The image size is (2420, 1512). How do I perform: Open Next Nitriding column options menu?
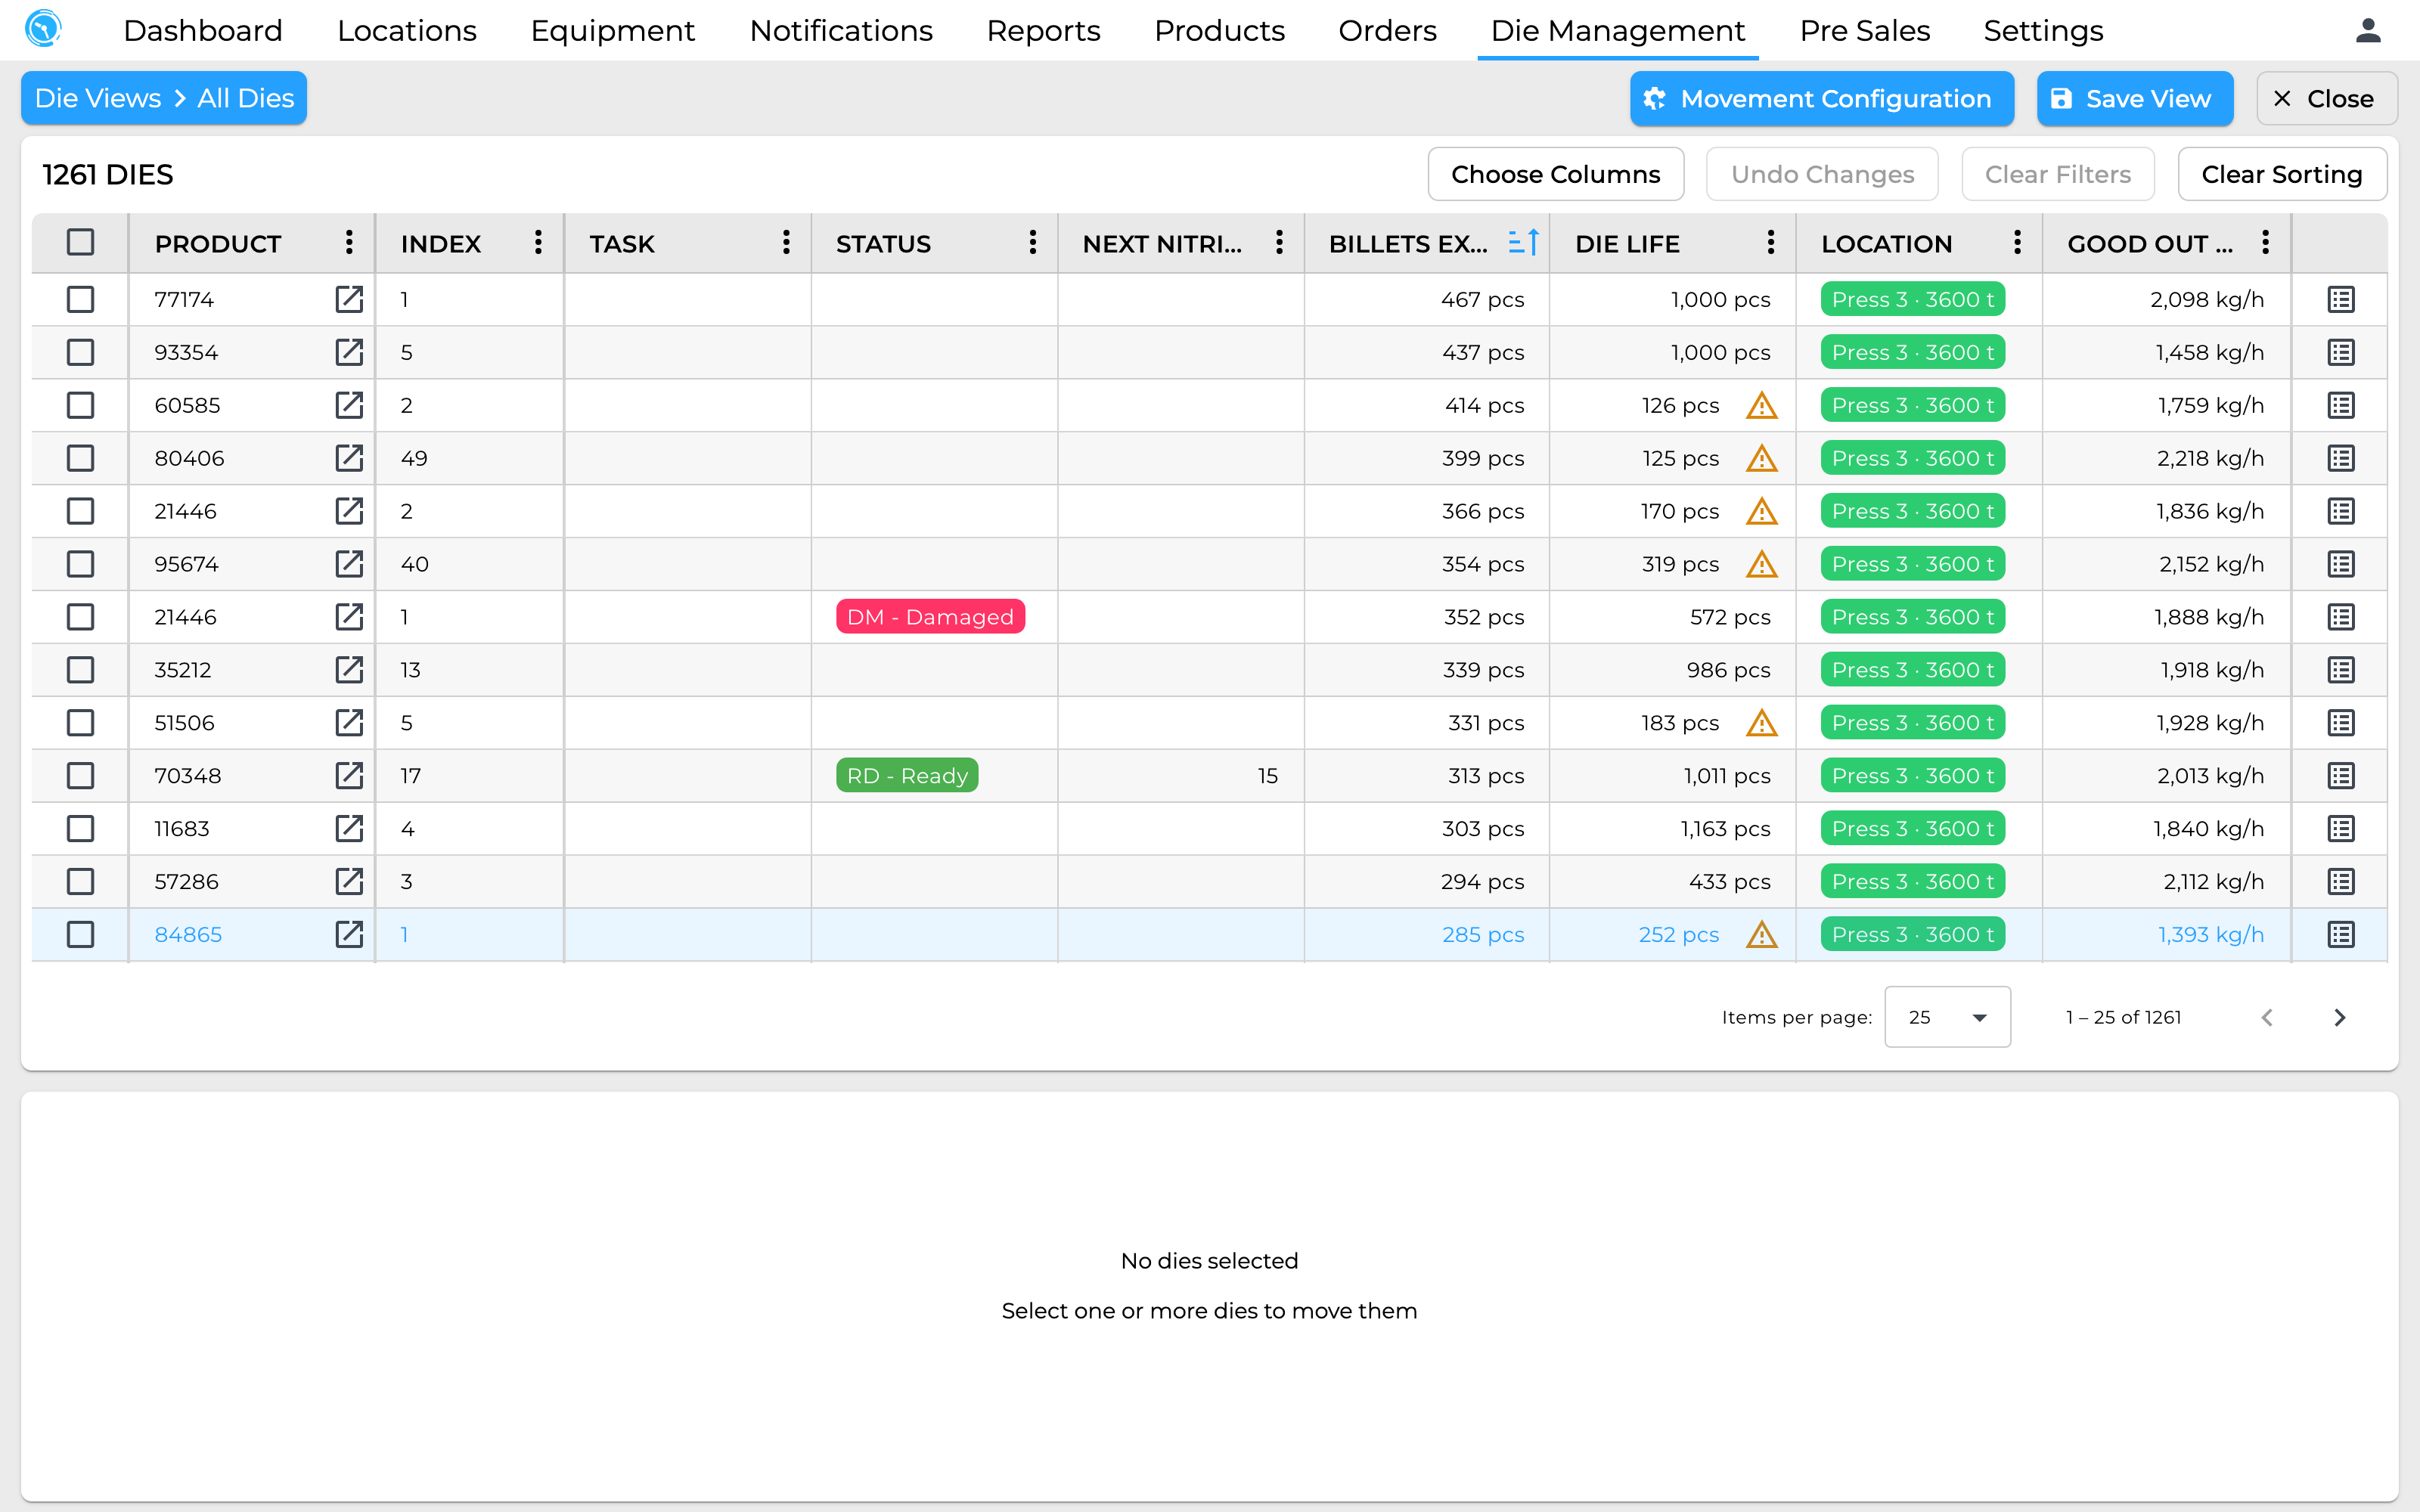point(1279,242)
